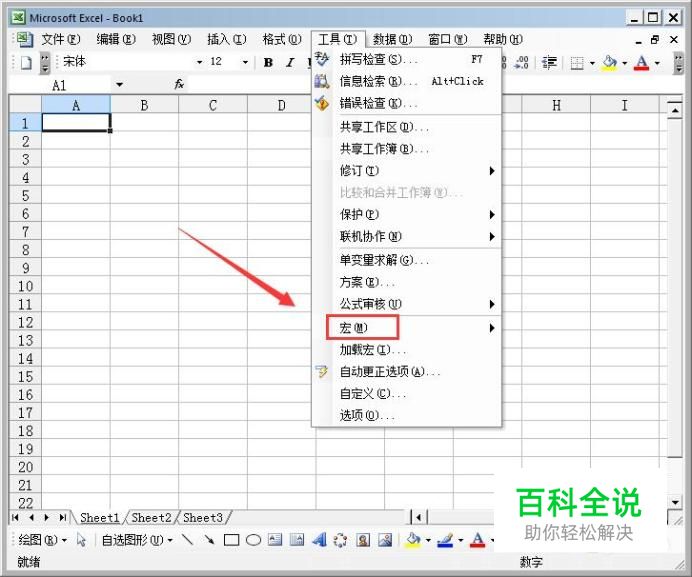Toggle Italic formatting button
This screenshot has width=692, height=577.
(290, 63)
